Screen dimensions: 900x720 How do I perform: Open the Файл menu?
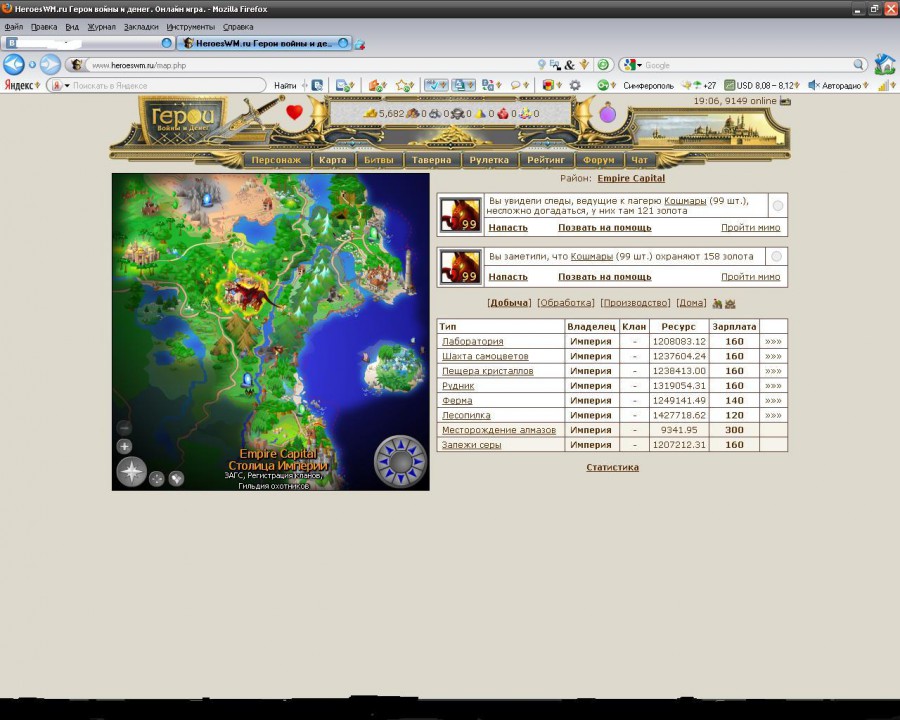14,27
